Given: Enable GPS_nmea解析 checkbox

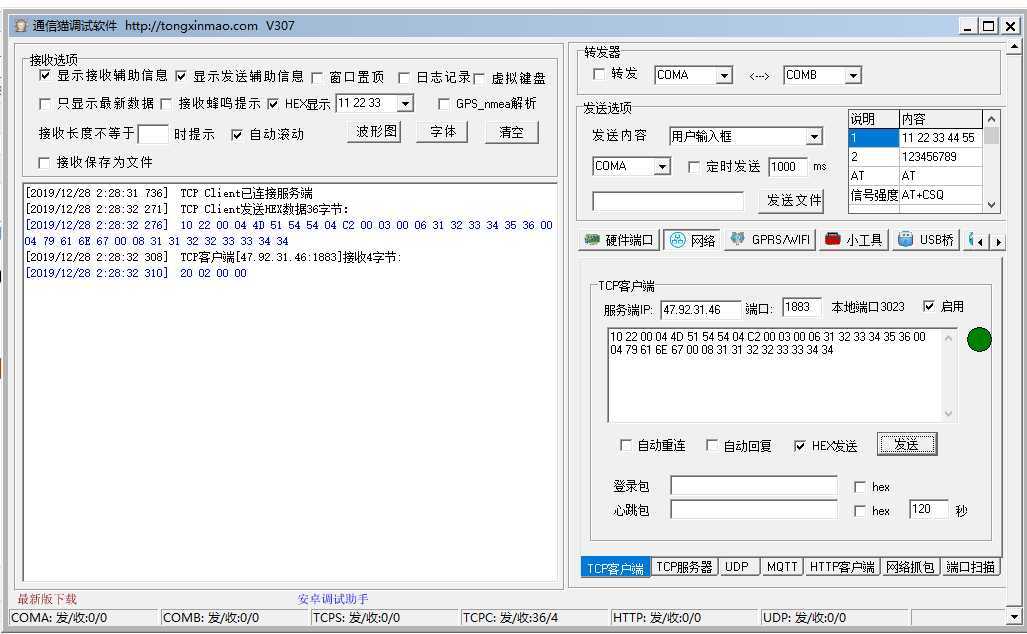Looking at the screenshot, I should click(443, 103).
